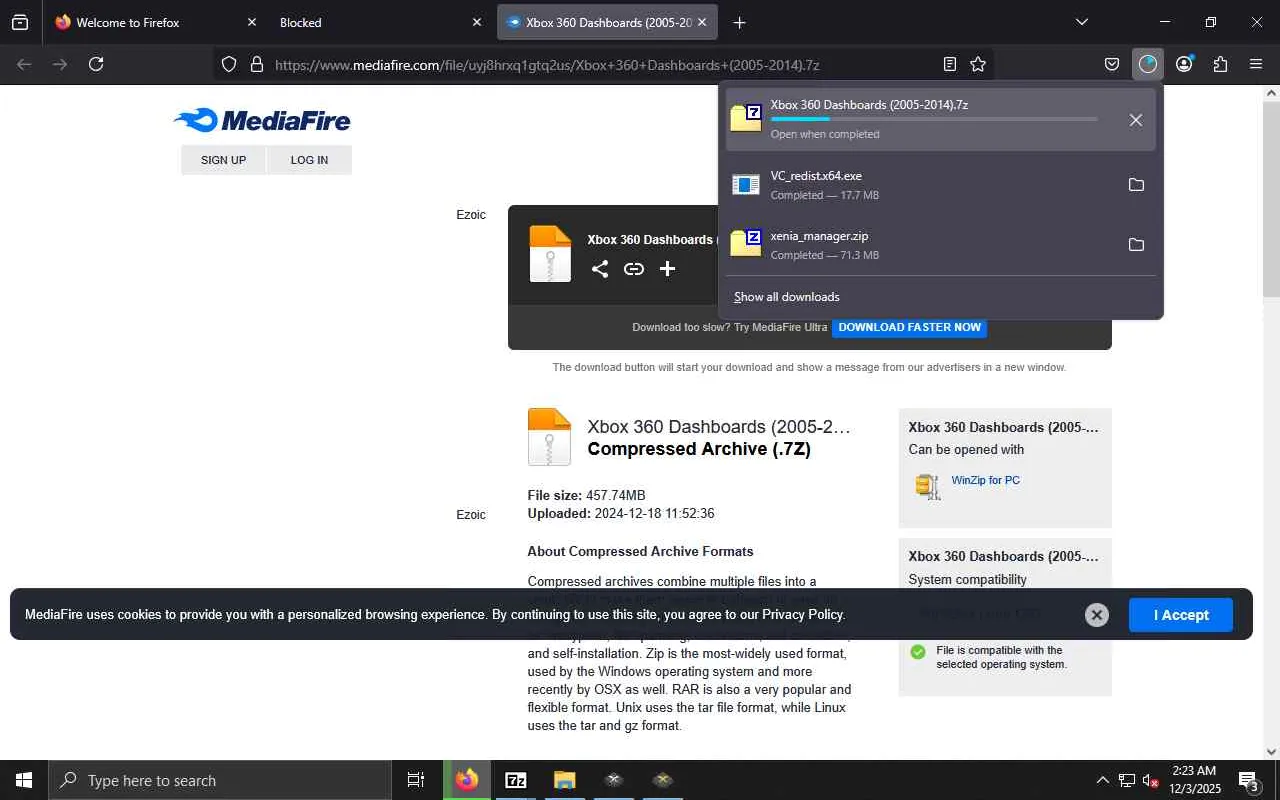
Task: Click the taskbar clock showing 2:23 AM
Action: [1193, 780]
